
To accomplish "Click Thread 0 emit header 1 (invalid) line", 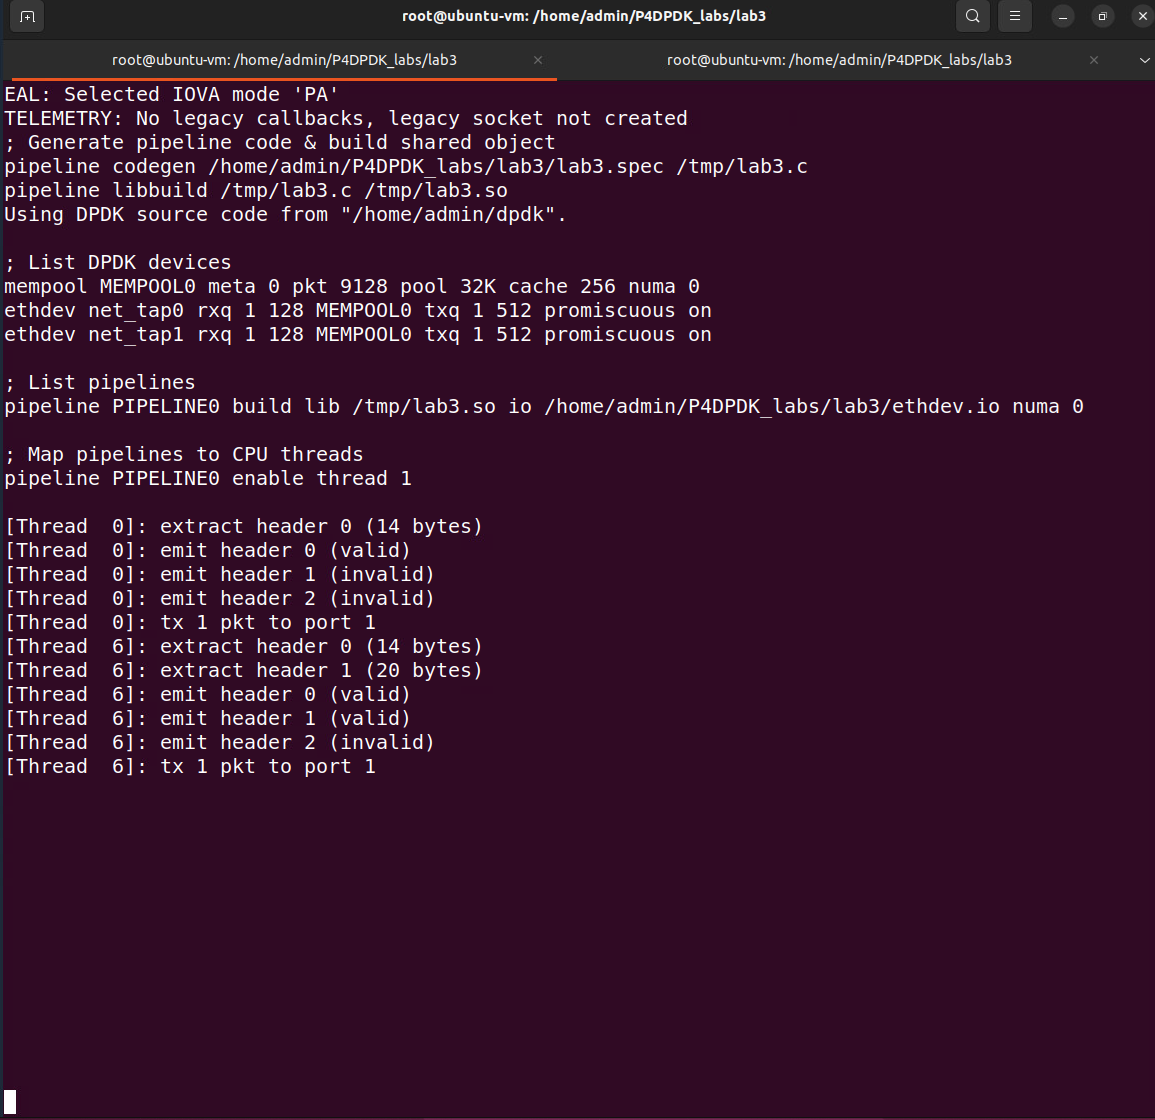I will tap(220, 575).
